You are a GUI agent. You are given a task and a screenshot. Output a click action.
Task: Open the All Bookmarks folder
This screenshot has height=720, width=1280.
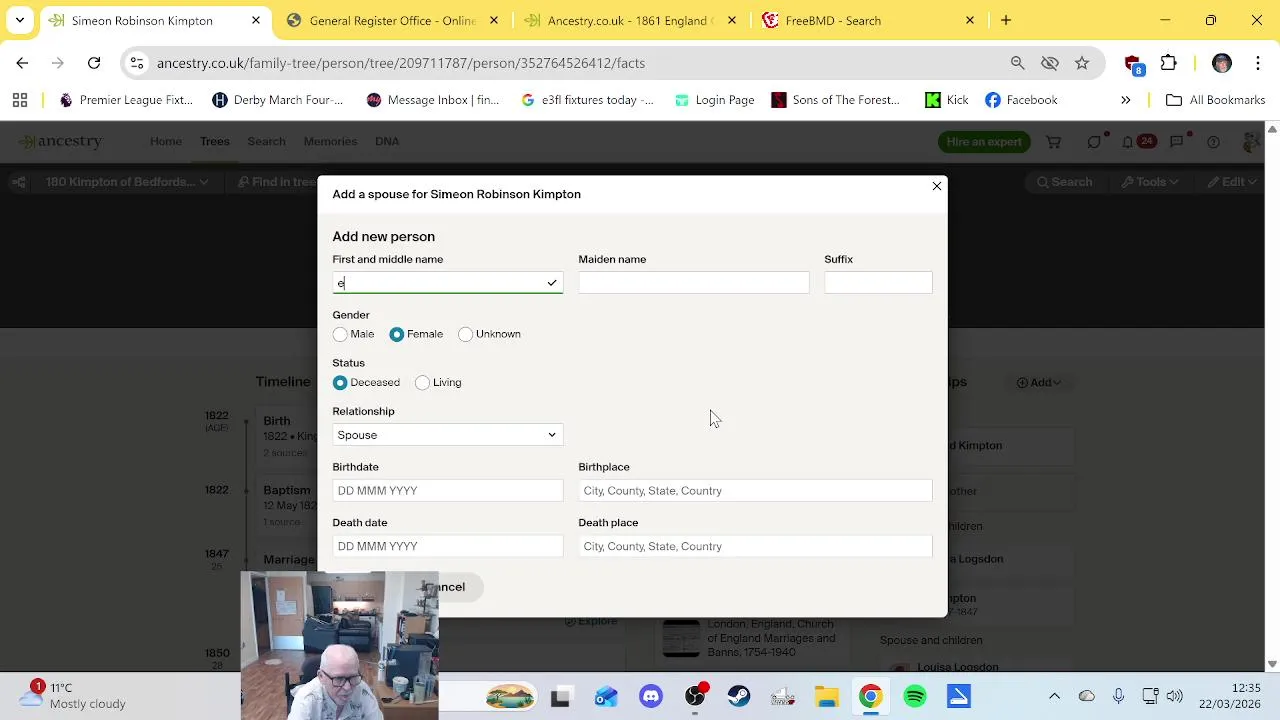coord(1215,100)
